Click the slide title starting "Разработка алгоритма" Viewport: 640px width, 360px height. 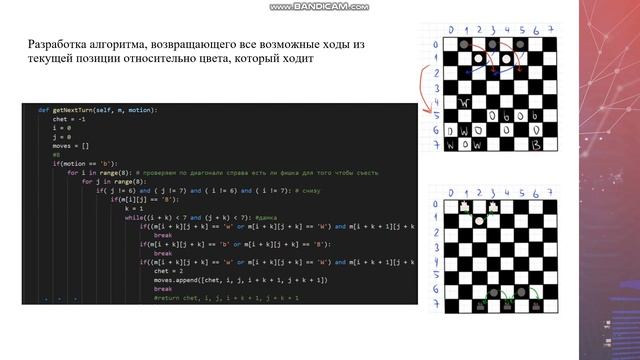point(196,51)
